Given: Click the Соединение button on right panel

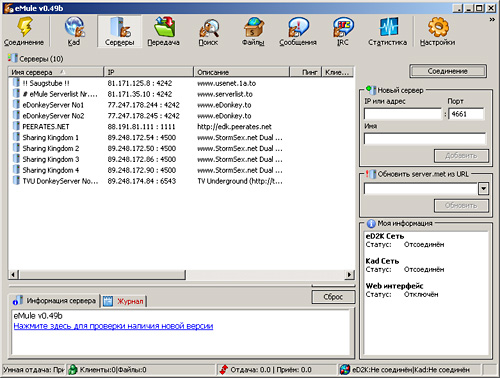Looking at the screenshot, I should click(x=448, y=71).
